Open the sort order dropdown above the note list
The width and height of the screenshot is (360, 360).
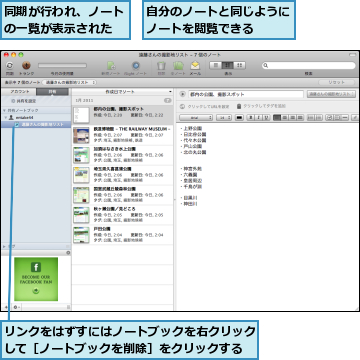(123, 92)
